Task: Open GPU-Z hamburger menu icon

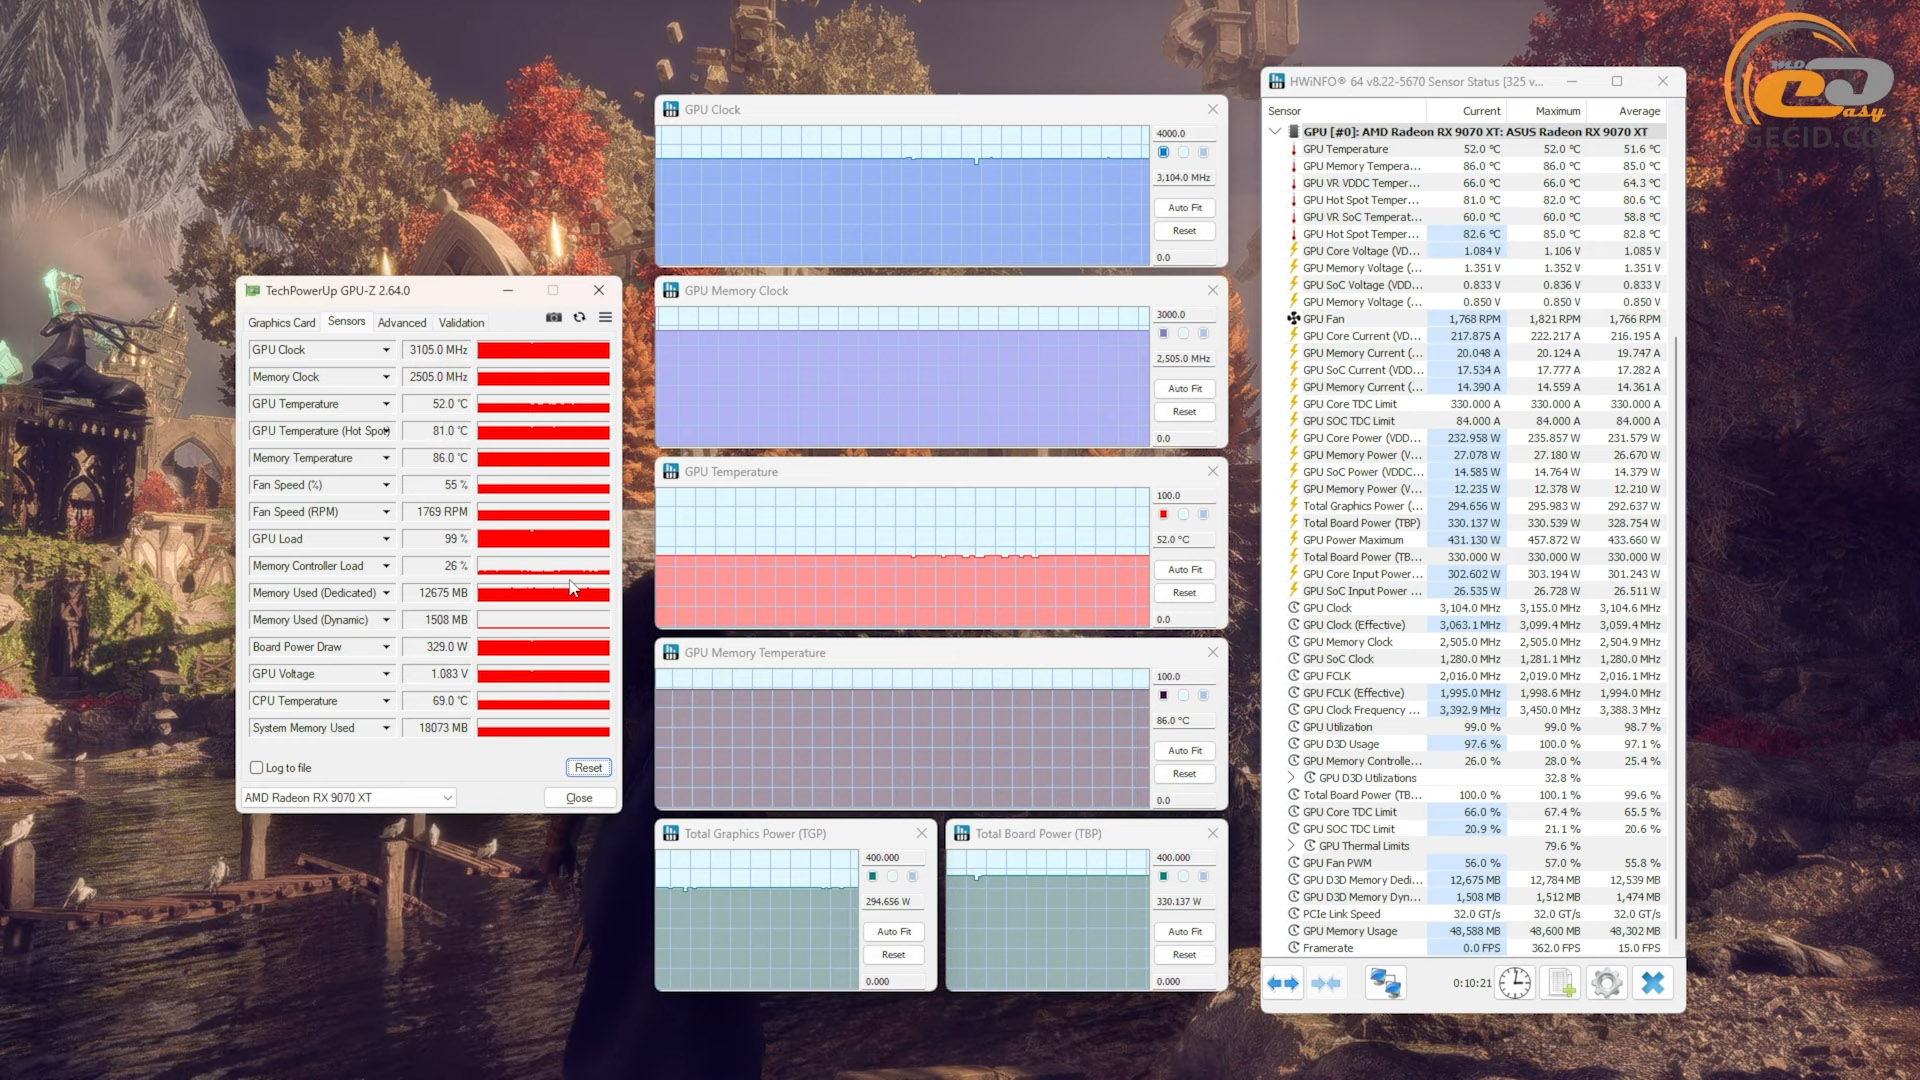Action: tap(605, 317)
